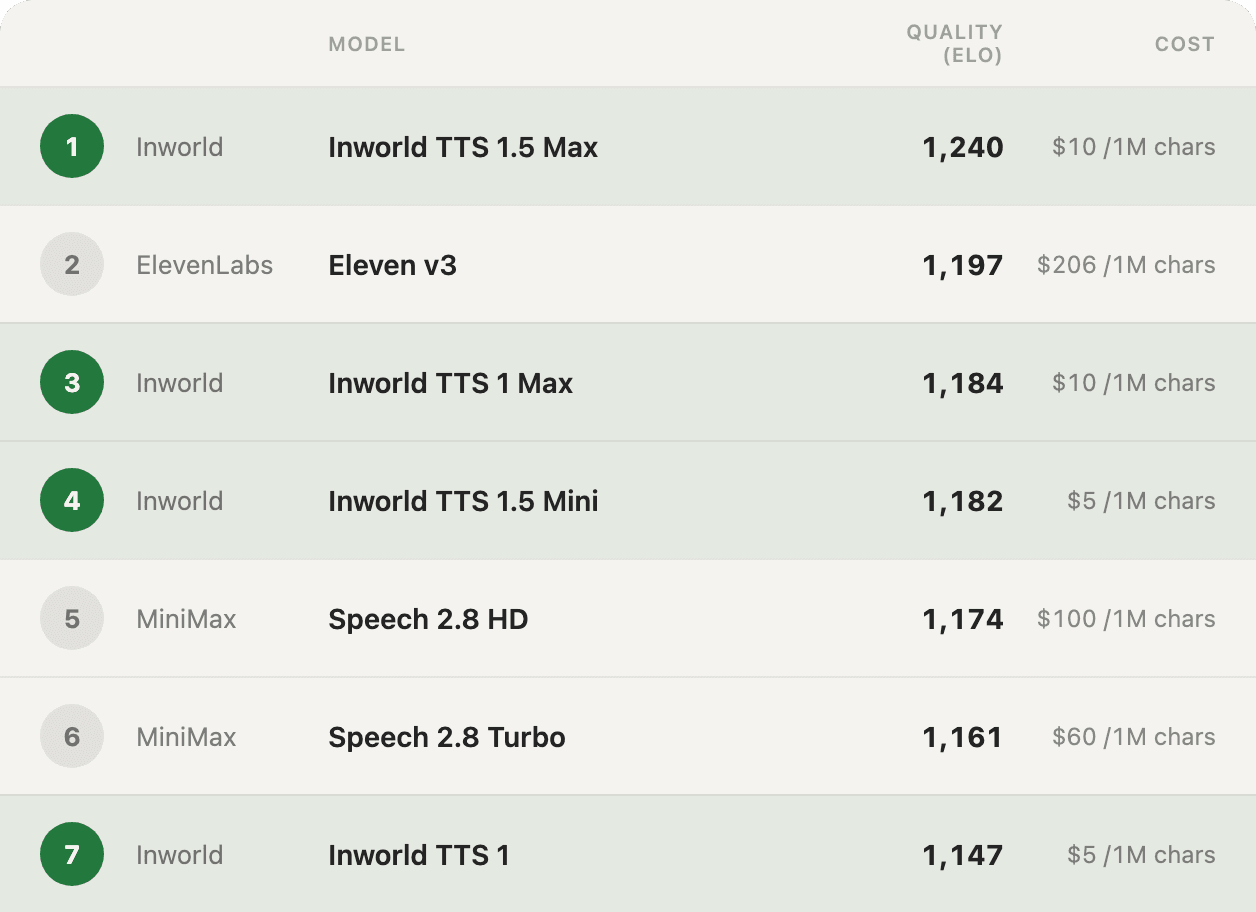Click the green rank 4 badge
This screenshot has height=912, width=1256.
[72, 501]
